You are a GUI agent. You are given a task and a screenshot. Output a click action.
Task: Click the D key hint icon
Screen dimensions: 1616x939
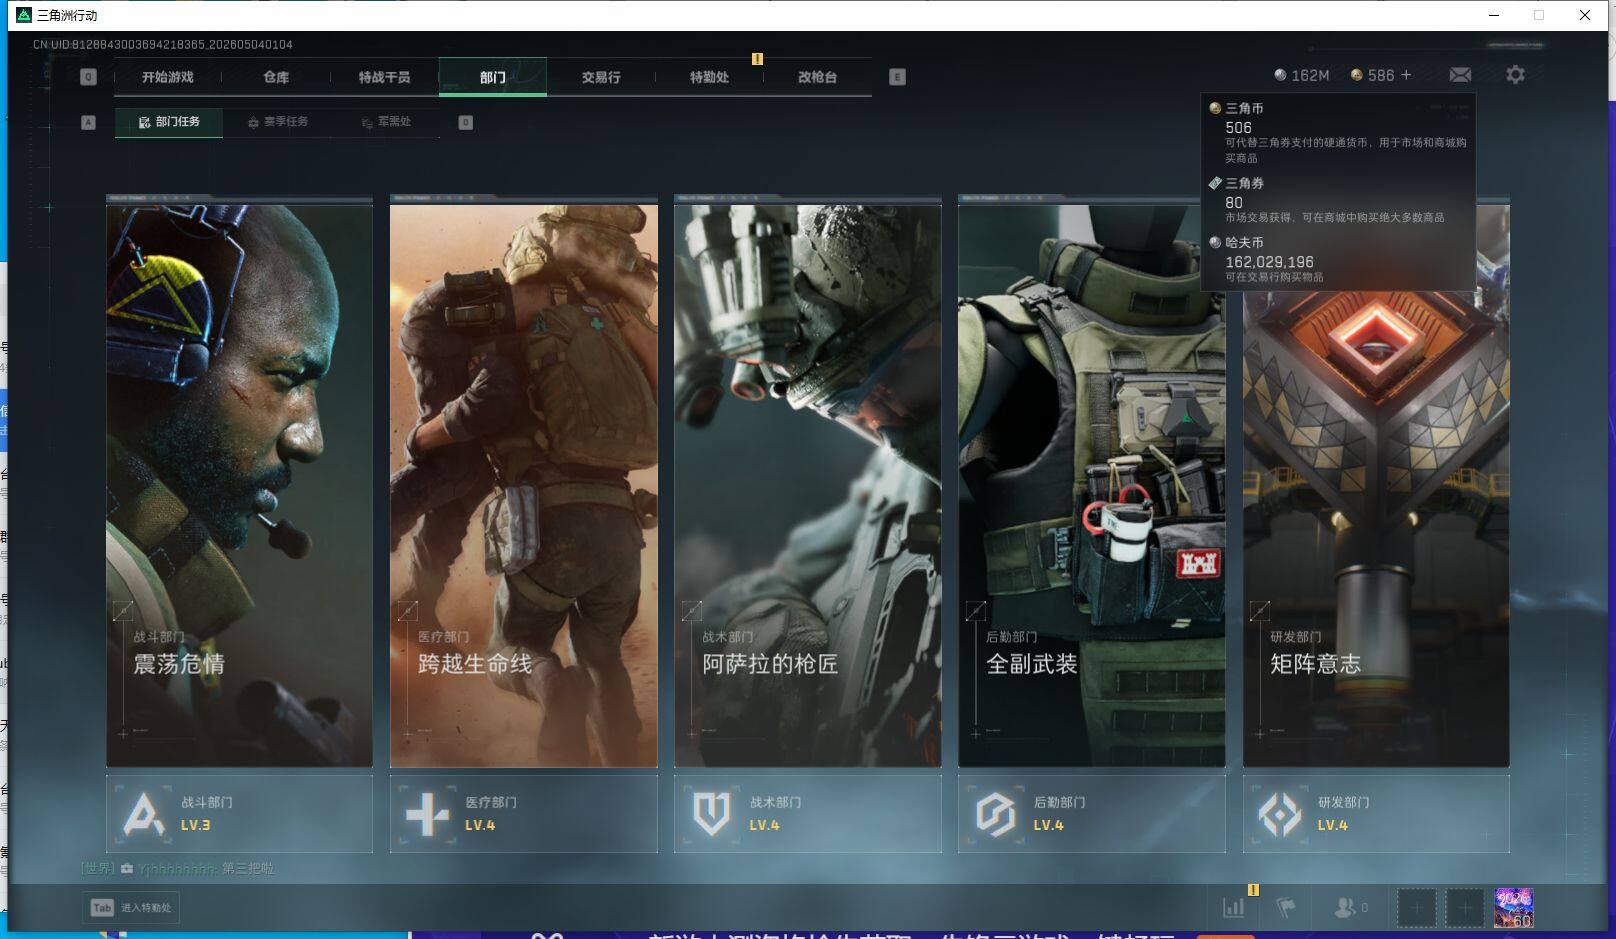click(465, 122)
